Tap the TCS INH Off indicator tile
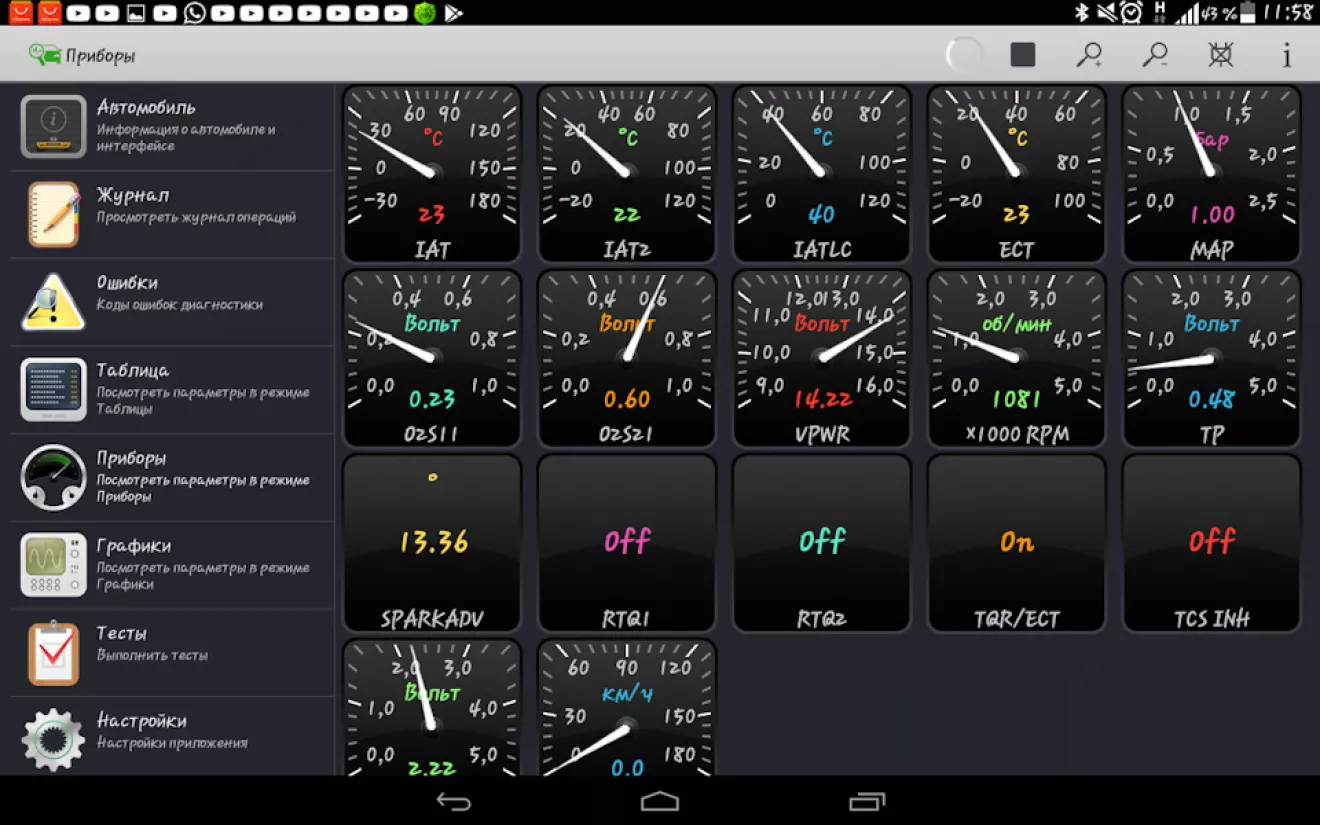The image size is (1320, 825). [x=1211, y=544]
